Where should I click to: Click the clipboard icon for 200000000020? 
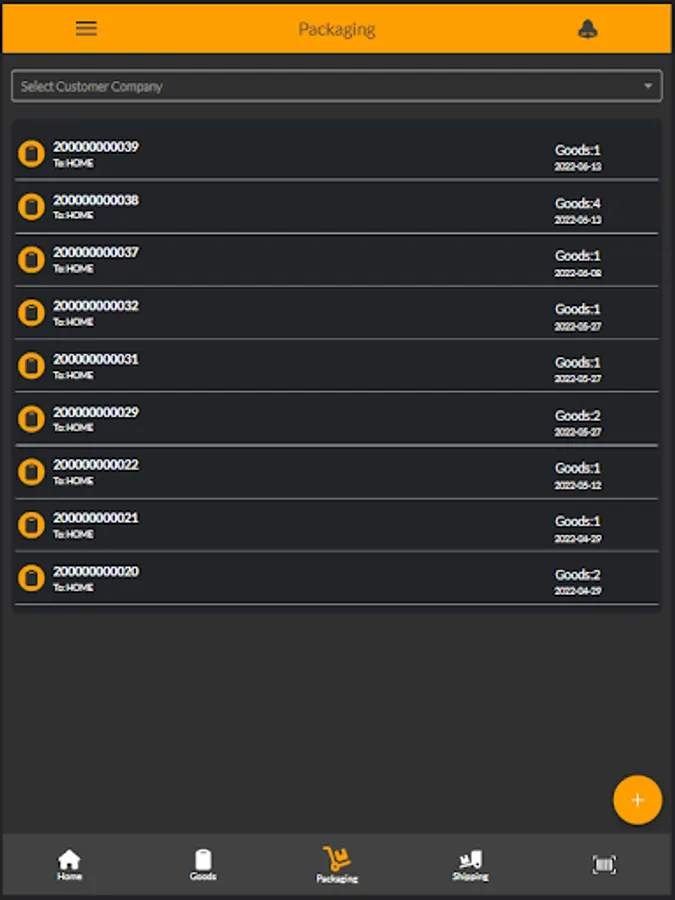[x=32, y=578]
